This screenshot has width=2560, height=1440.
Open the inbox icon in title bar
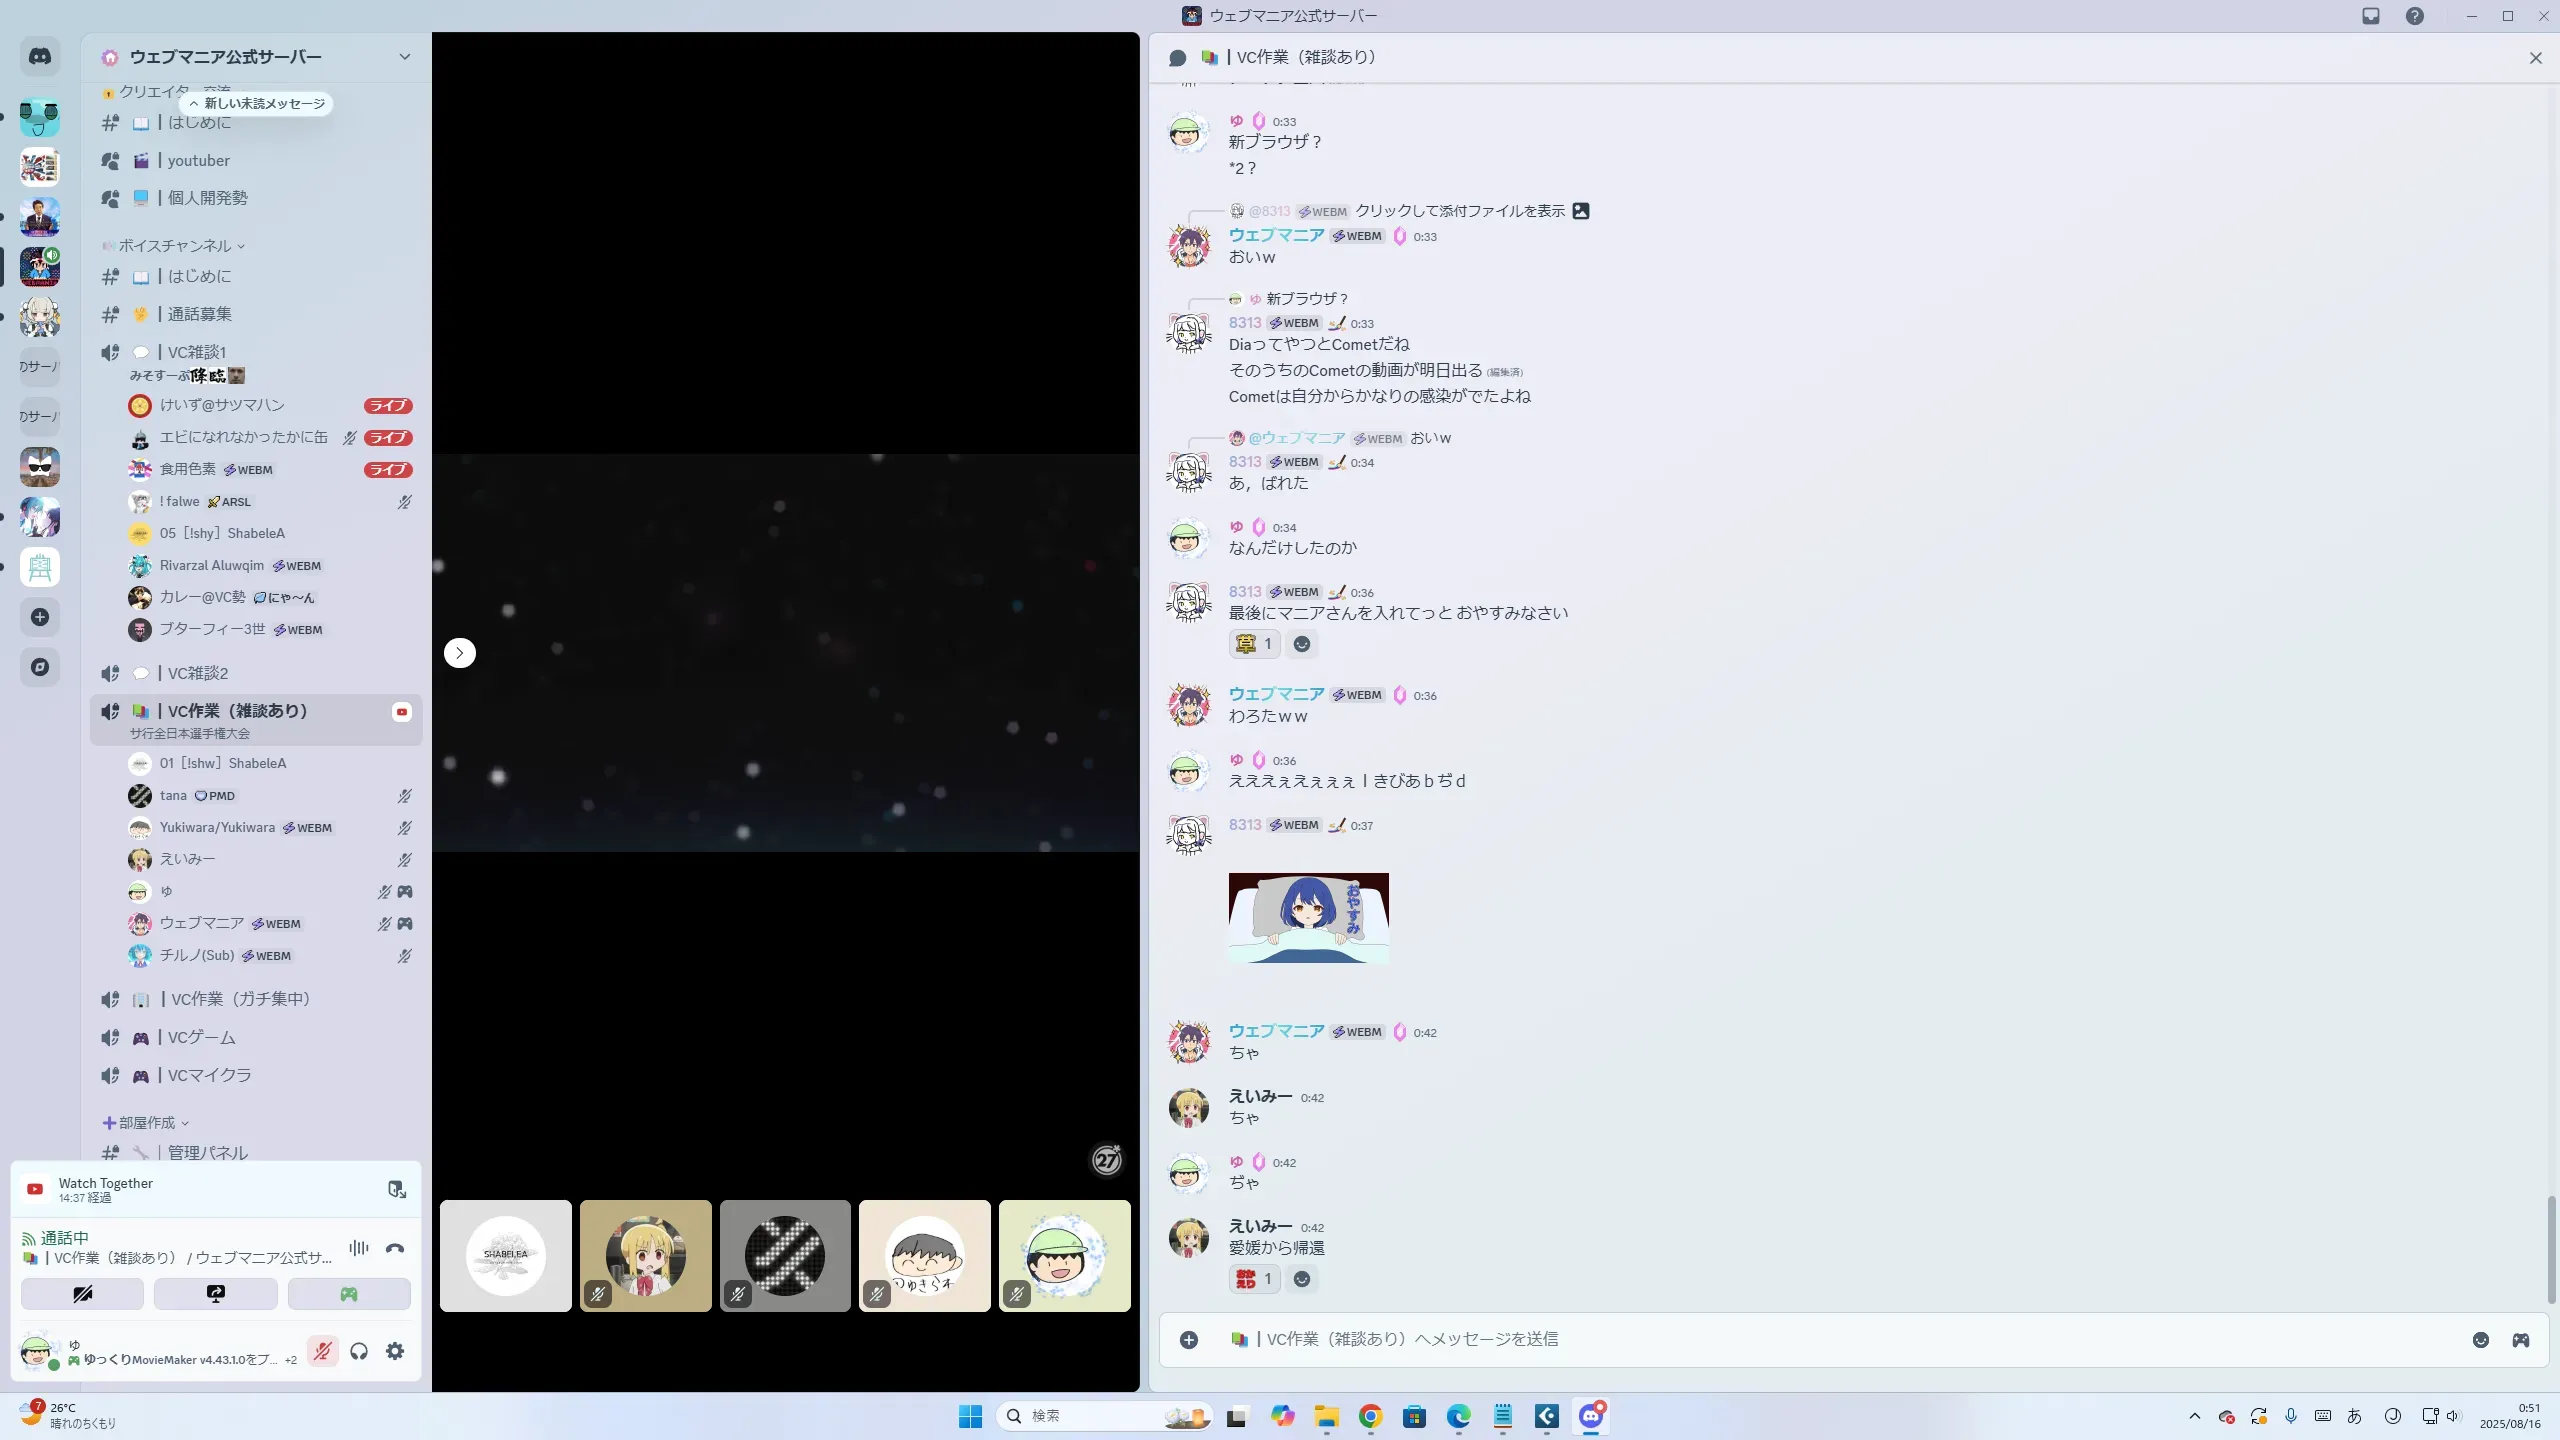coord(2371,16)
